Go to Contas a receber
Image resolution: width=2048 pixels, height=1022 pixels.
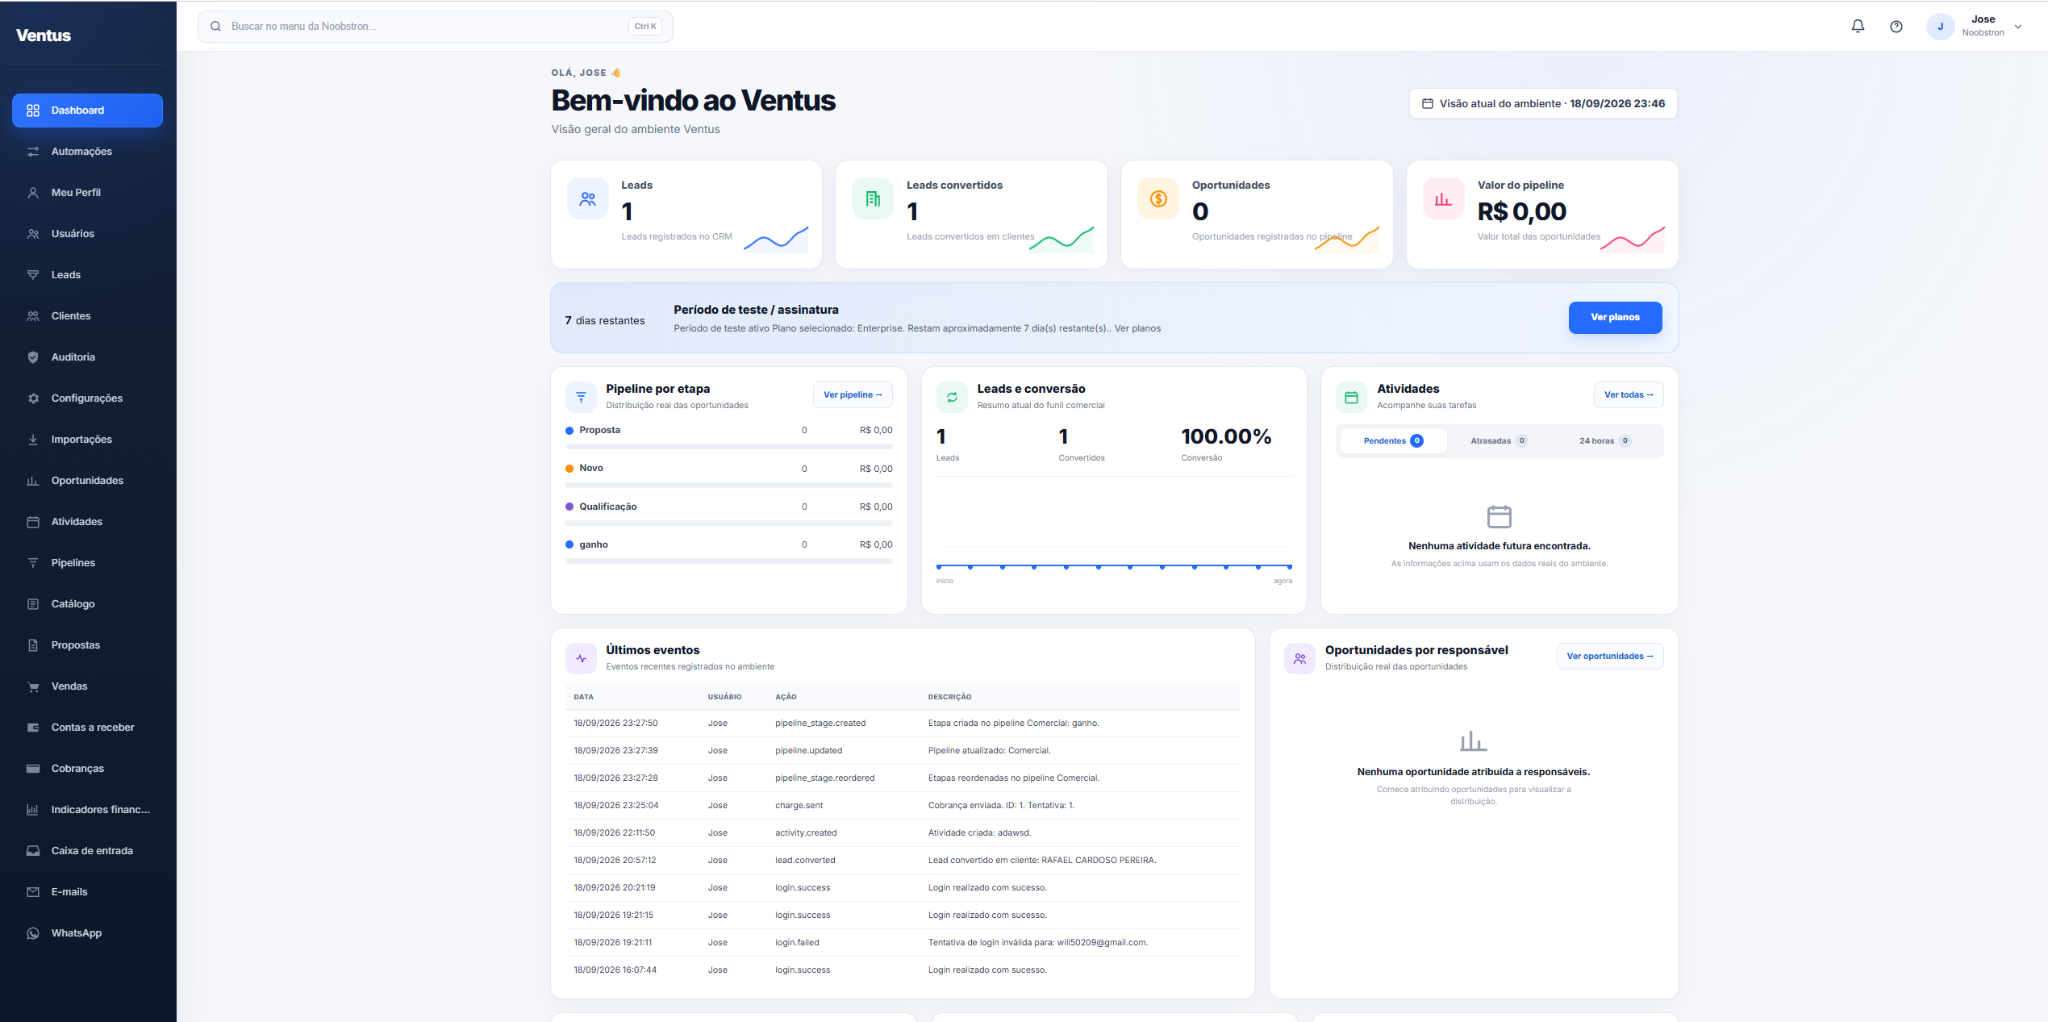(87, 728)
